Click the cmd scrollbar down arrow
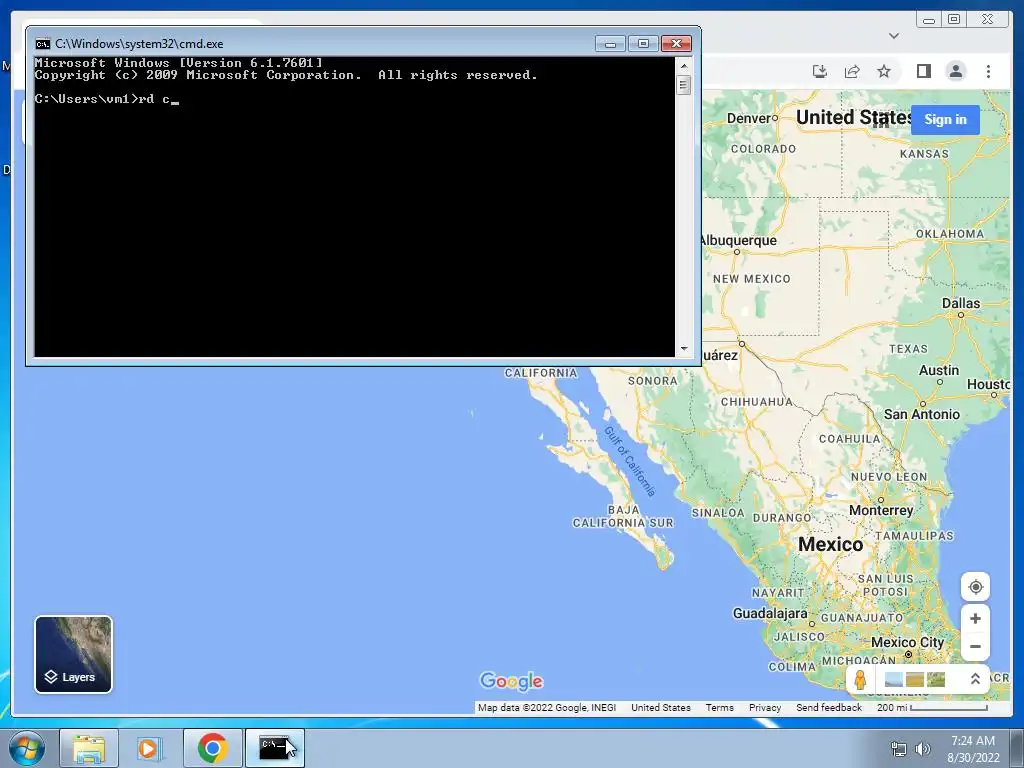This screenshot has height=768, width=1024. (x=684, y=349)
